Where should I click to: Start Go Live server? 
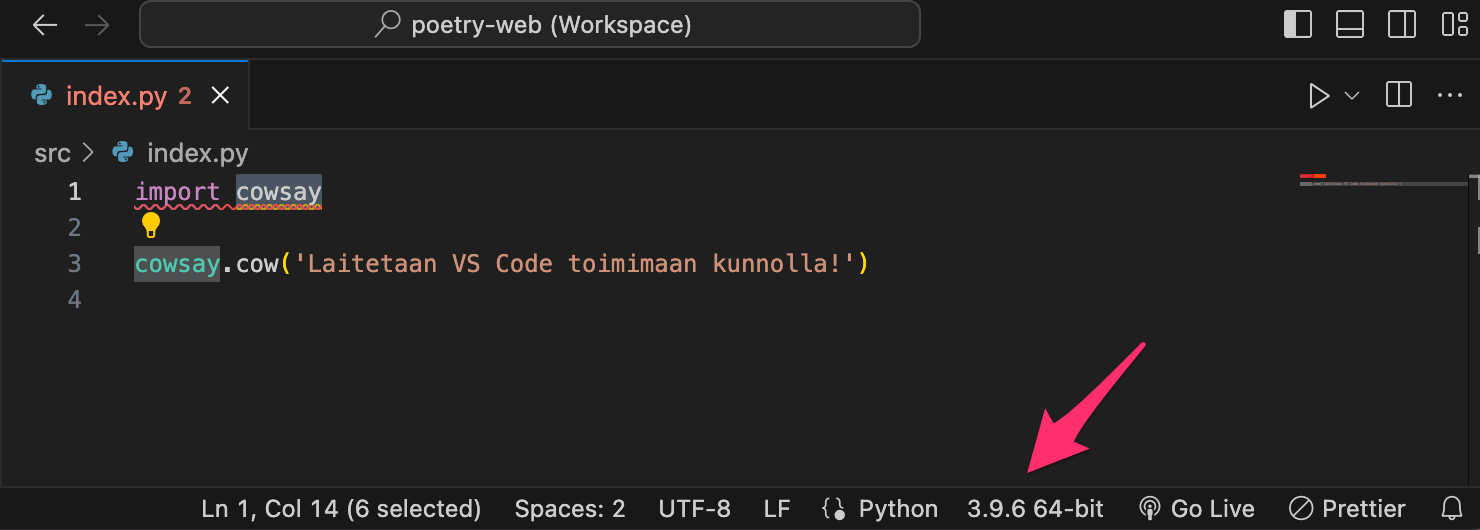pos(1197,509)
